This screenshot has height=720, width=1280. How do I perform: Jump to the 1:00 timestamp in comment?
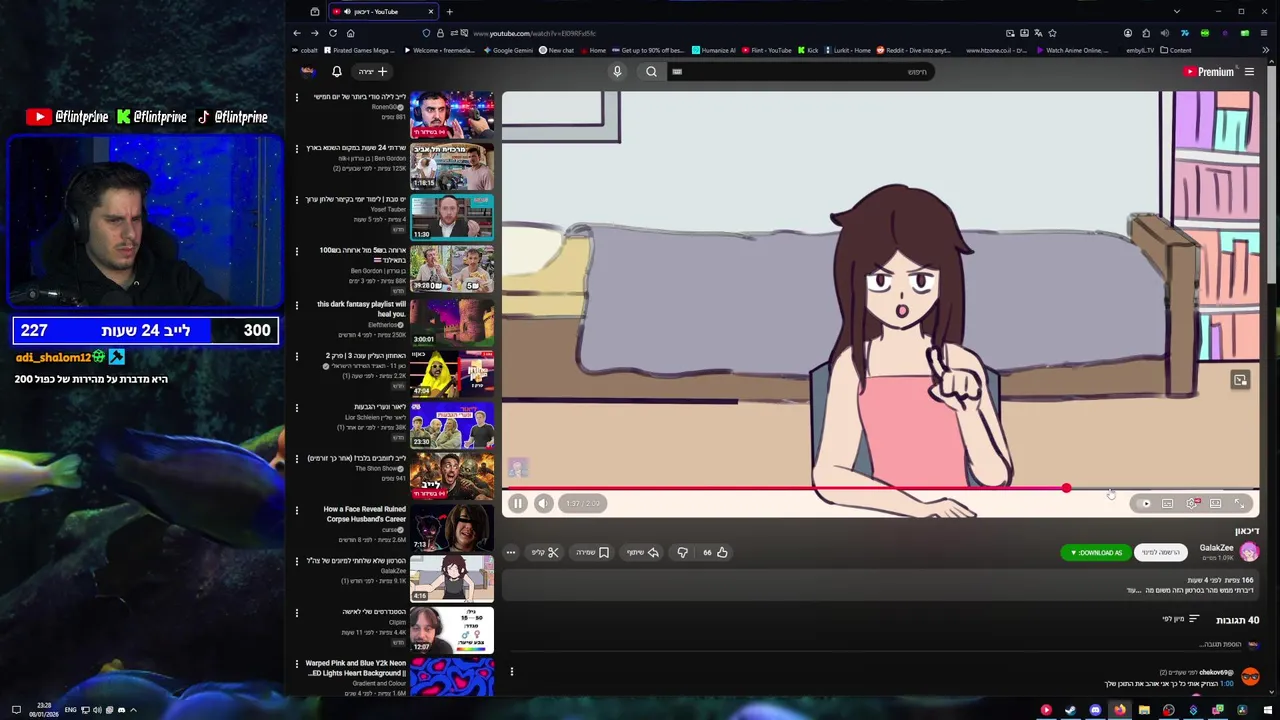tap(1227, 684)
